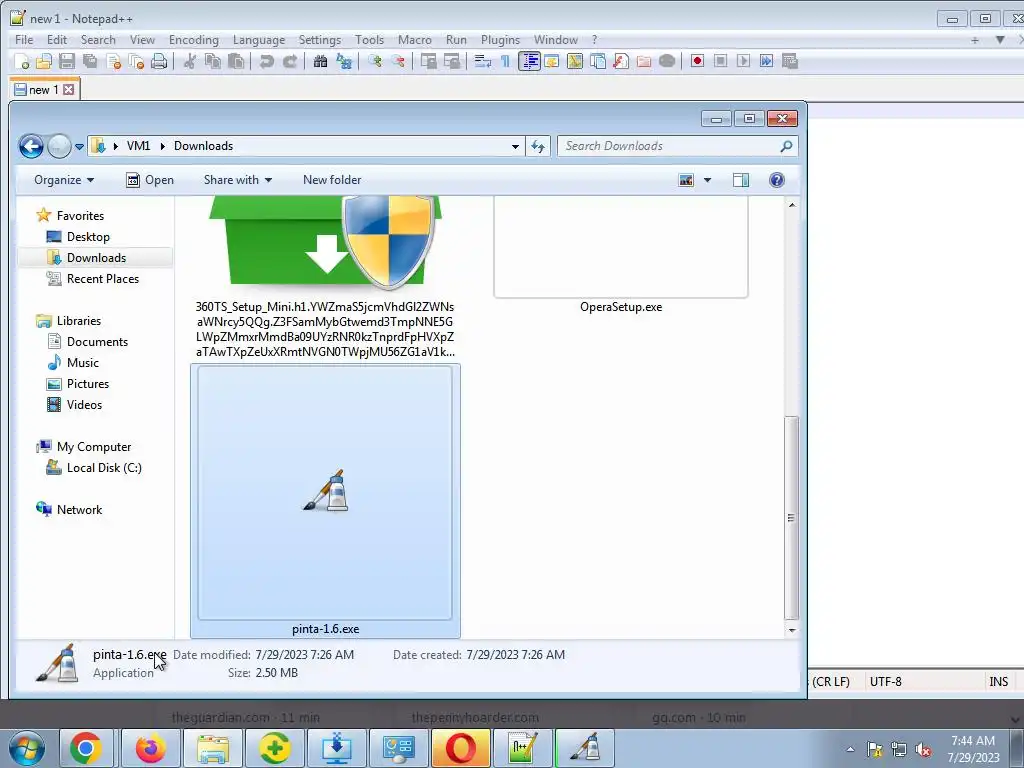The height and width of the screenshot is (768, 1024).
Task: Select the 'new 1' document tab
Action: (43, 89)
